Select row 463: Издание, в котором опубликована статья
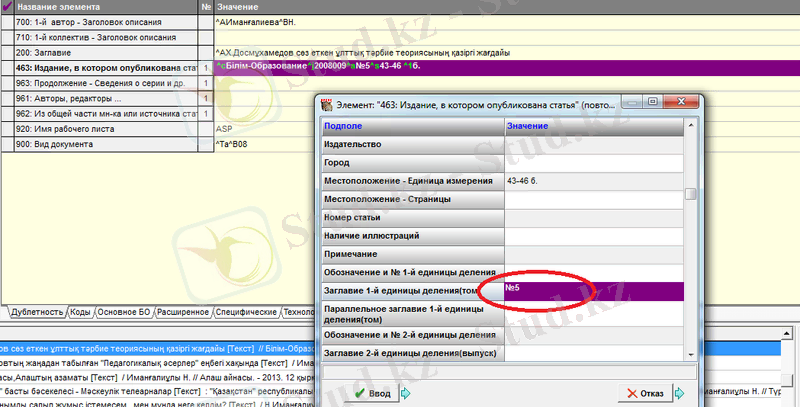This screenshot has height=407, width=800. coord(106,68)
